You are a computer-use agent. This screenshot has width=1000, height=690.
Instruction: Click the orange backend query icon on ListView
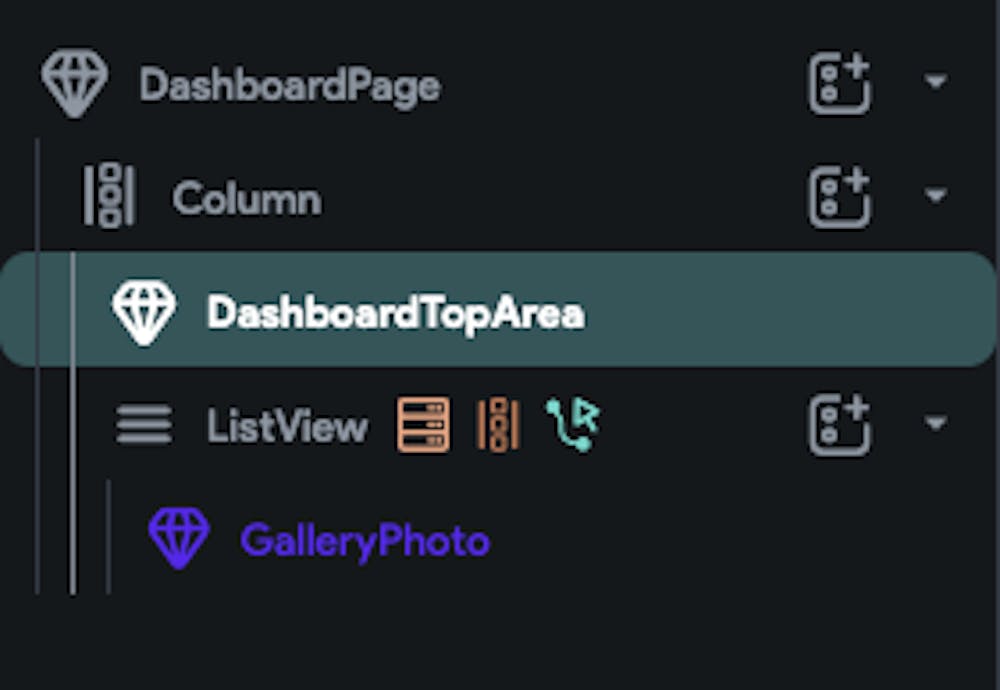(x=424, y=424)
